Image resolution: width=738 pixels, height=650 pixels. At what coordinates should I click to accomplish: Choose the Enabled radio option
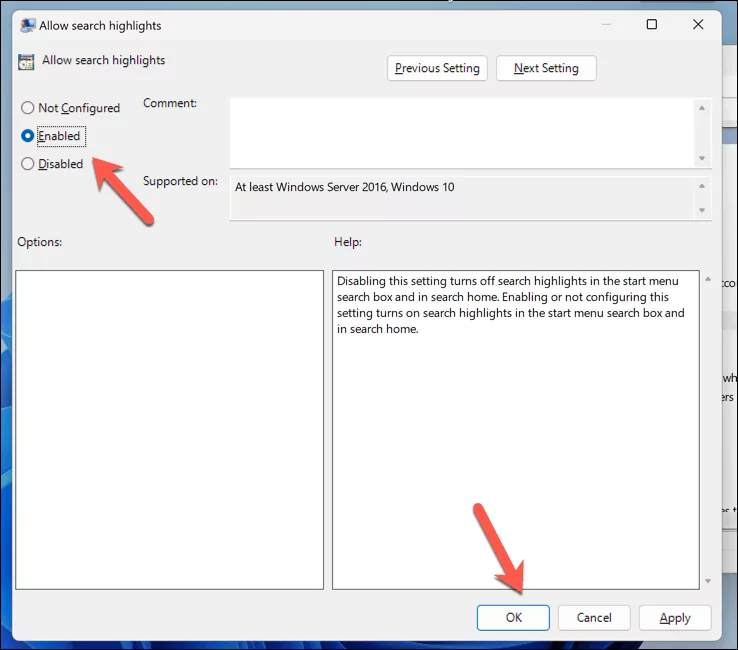[28, 136]
